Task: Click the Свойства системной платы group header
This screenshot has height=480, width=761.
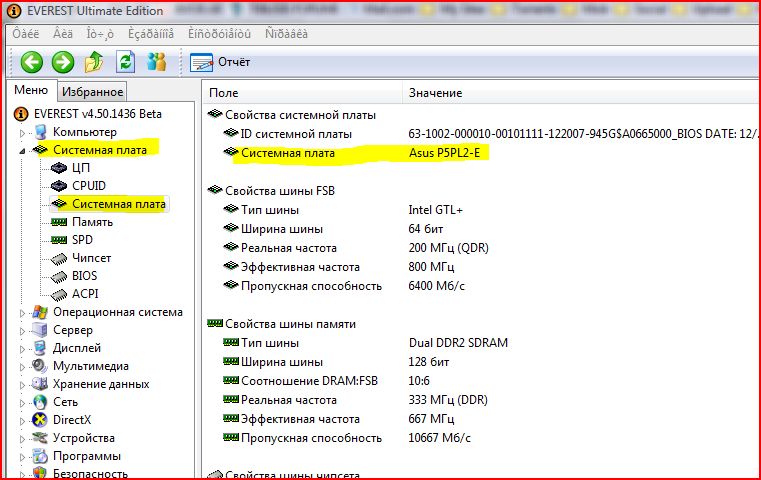Action: [x=300, y=115]
